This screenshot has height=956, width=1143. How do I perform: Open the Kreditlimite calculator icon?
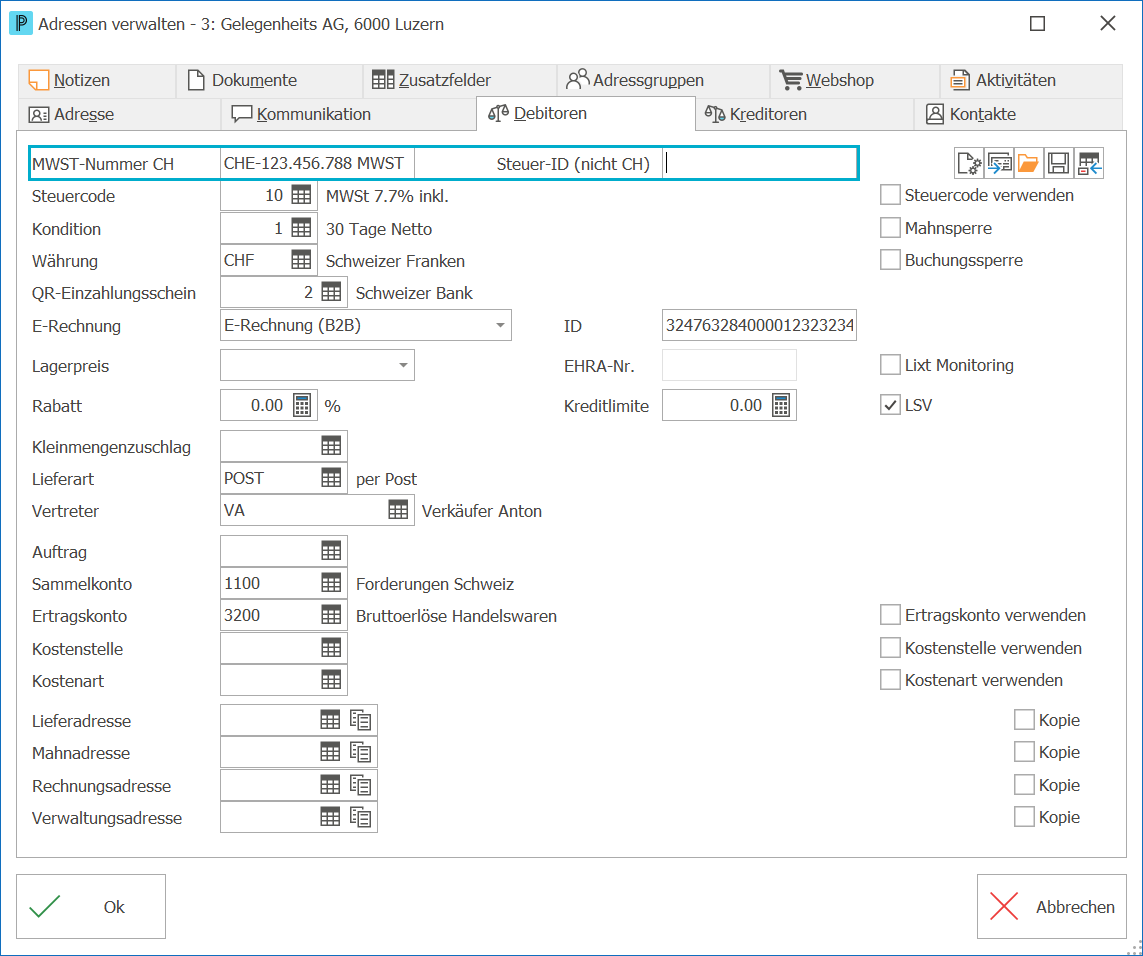coord(781,405)
